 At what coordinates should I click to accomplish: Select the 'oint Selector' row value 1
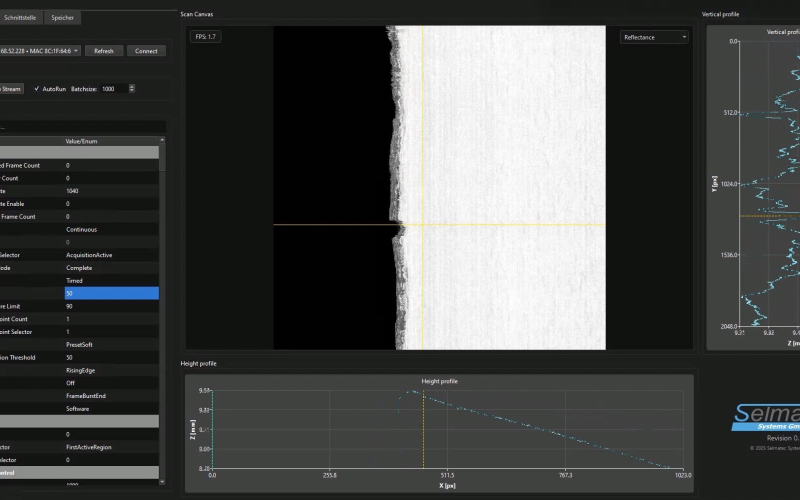(111, 332)
